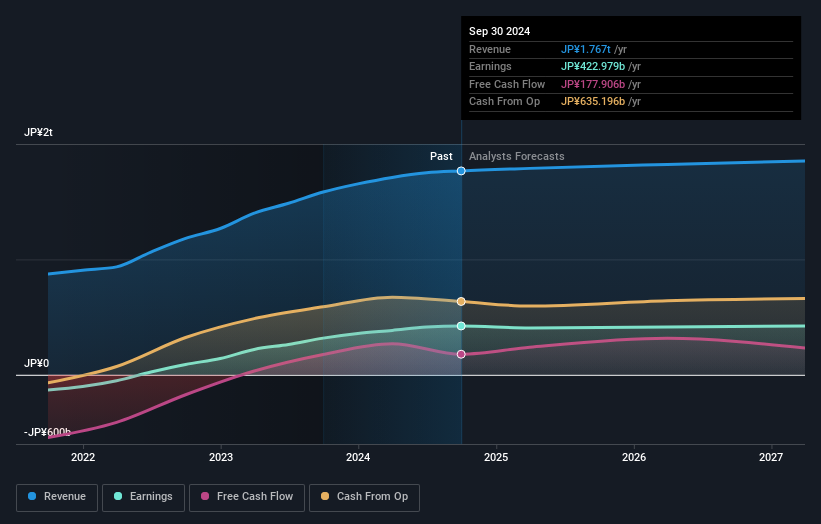
Task: Click the 2023 x-axis label
Action: click(221, 458)
